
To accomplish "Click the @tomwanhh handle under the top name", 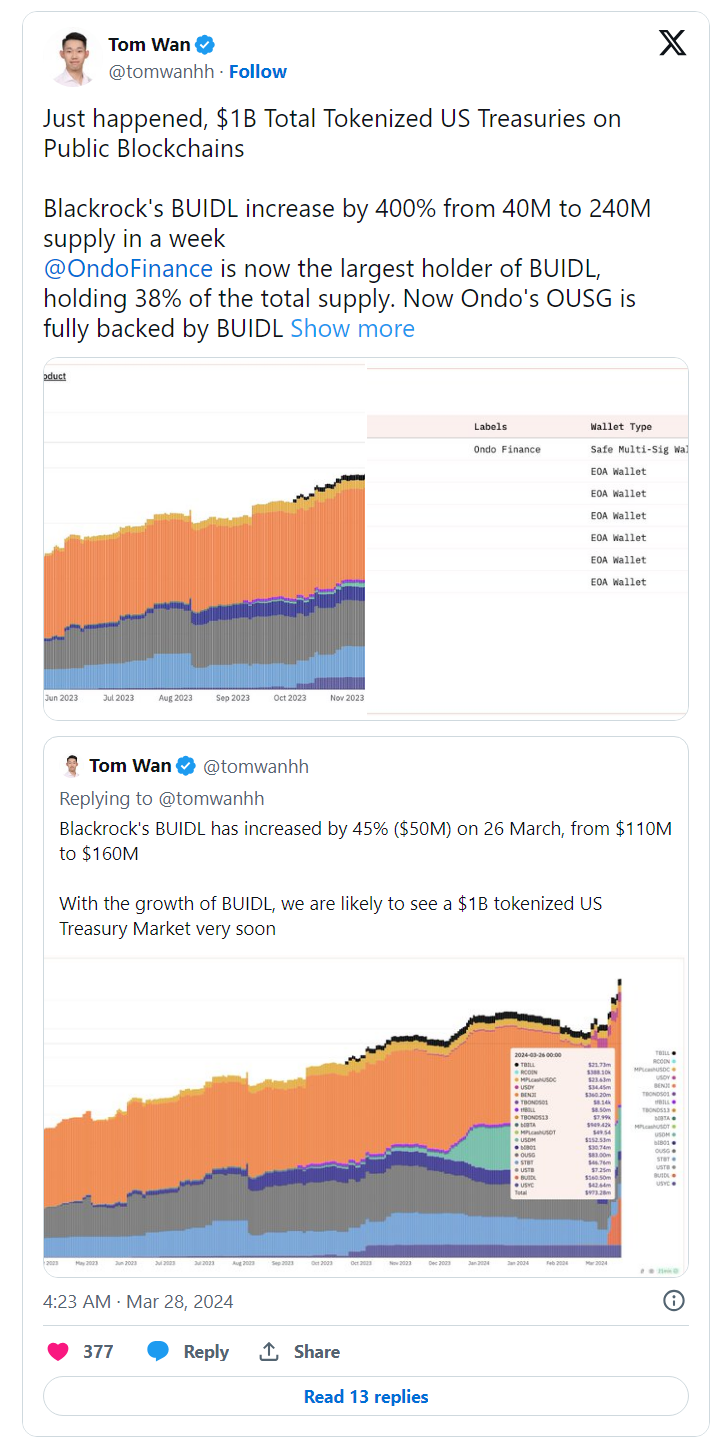I will (x=162, y=72).
